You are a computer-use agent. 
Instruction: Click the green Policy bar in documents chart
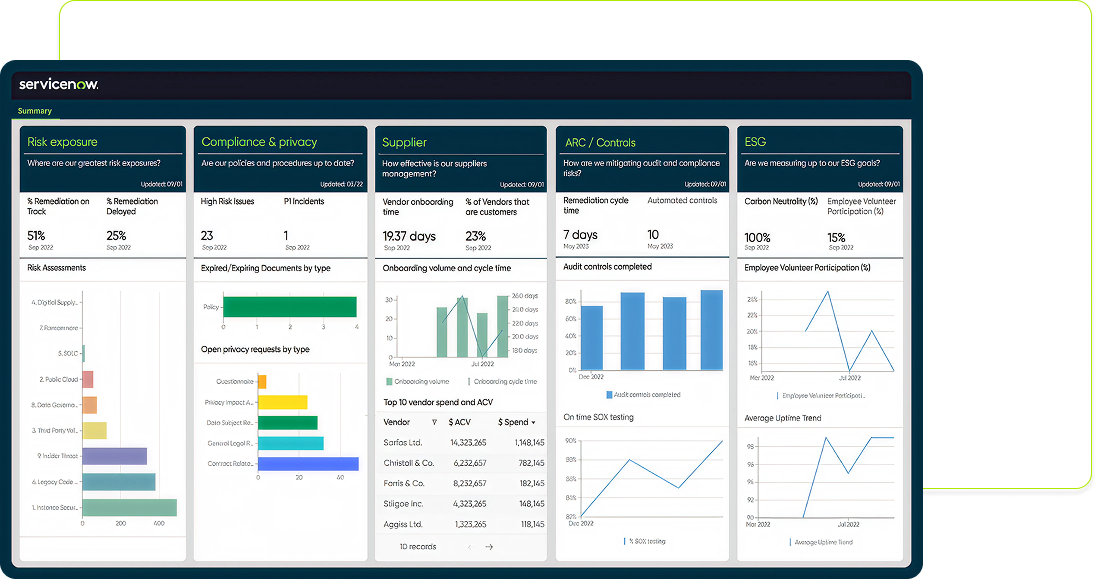290,307
